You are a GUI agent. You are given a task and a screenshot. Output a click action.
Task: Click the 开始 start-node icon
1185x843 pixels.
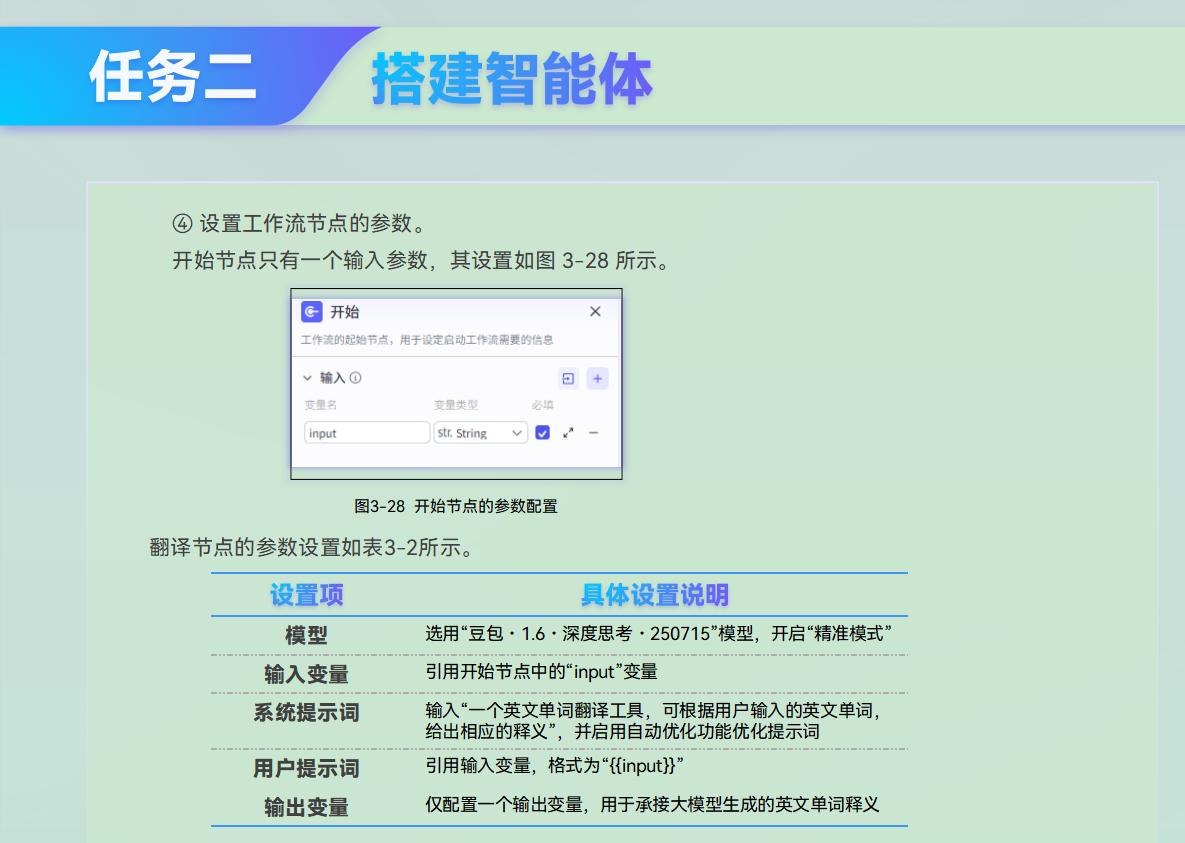tap(311, 311)
